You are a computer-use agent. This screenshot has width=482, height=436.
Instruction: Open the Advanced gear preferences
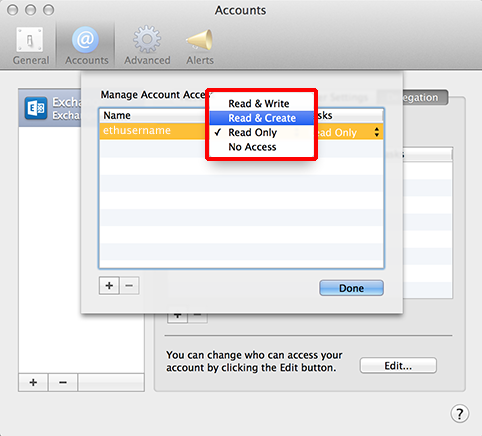coord(147,46)
